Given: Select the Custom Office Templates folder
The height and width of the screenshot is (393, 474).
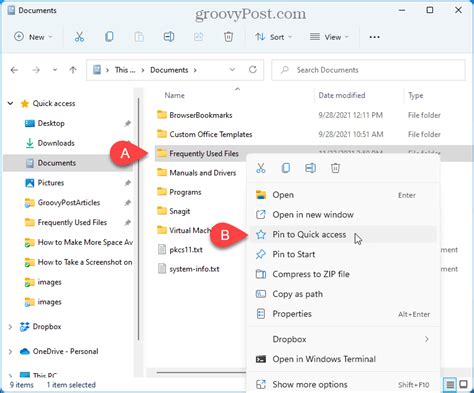Looking at the screenshot, I should pyautogui.click(x=211, y=134).
